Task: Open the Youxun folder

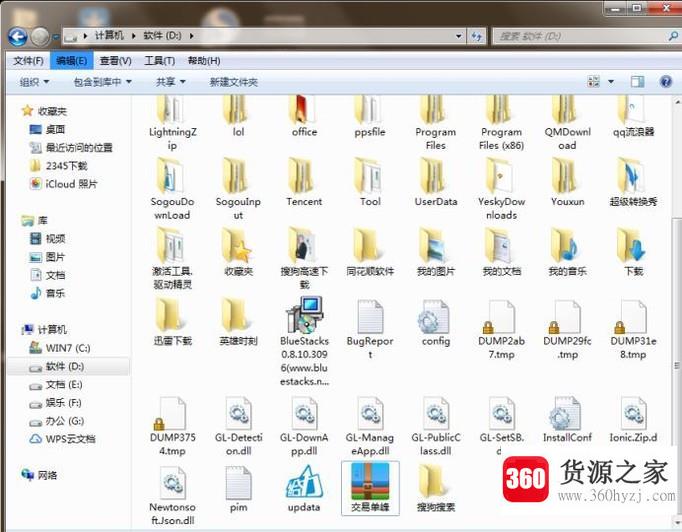Action: click(567, 183)
